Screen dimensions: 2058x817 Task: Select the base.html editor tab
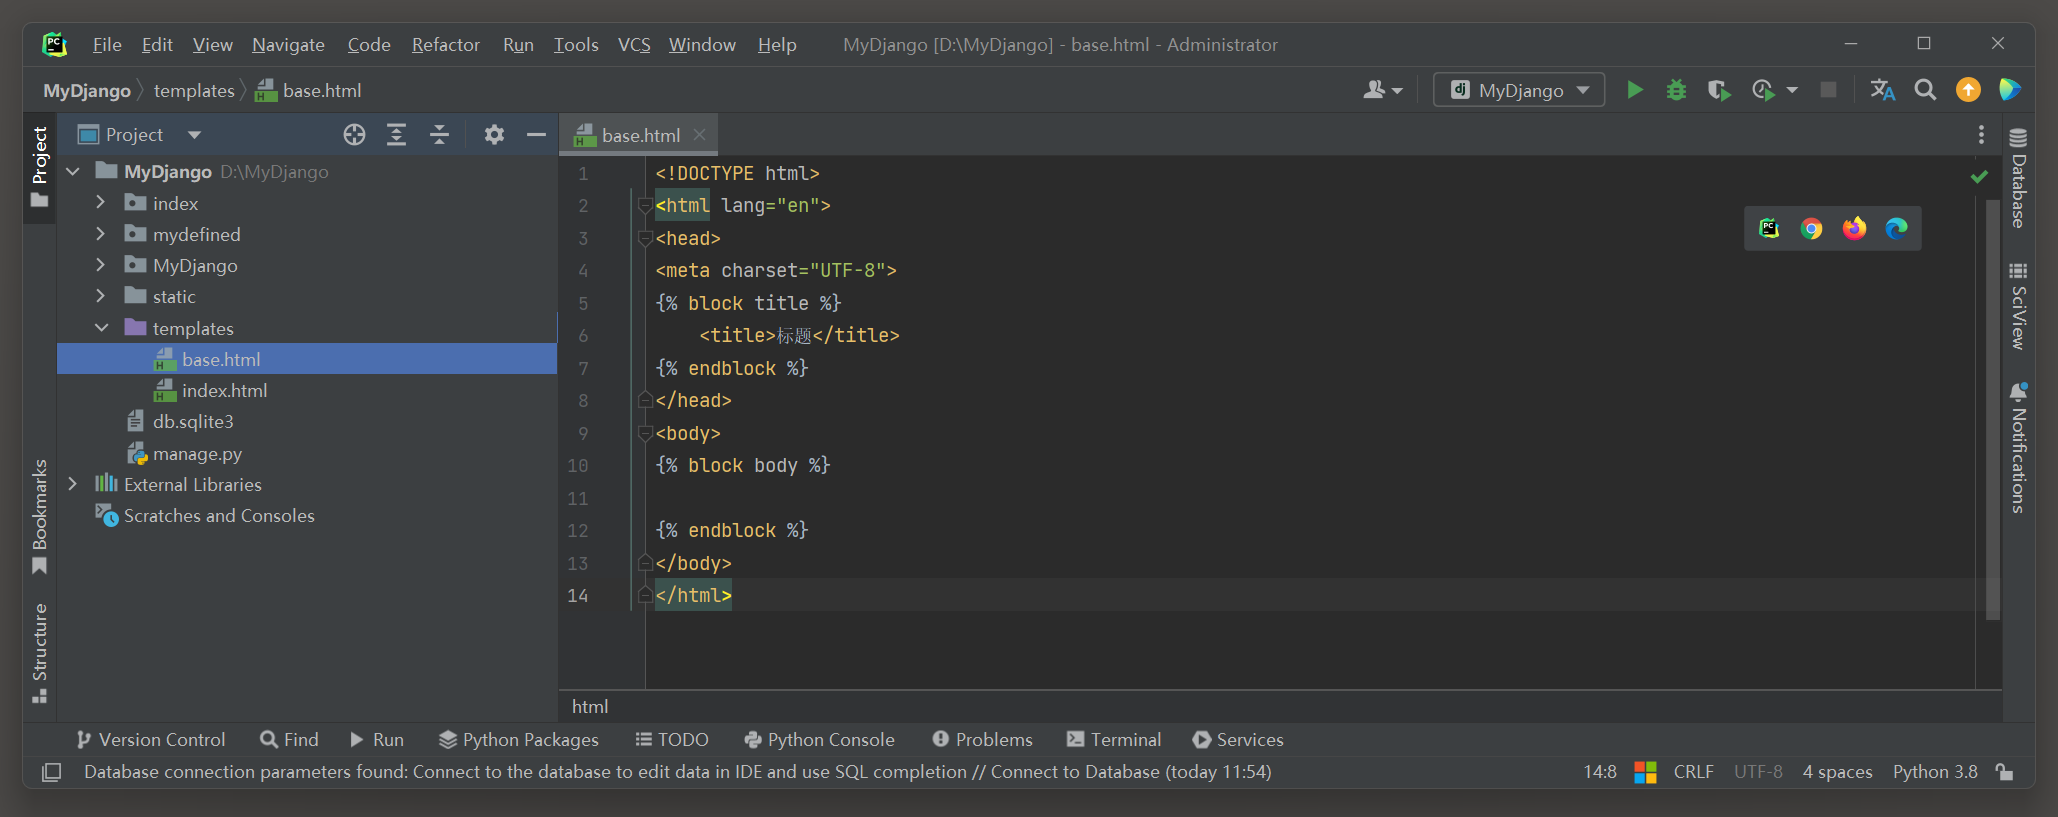coord(640,135)
